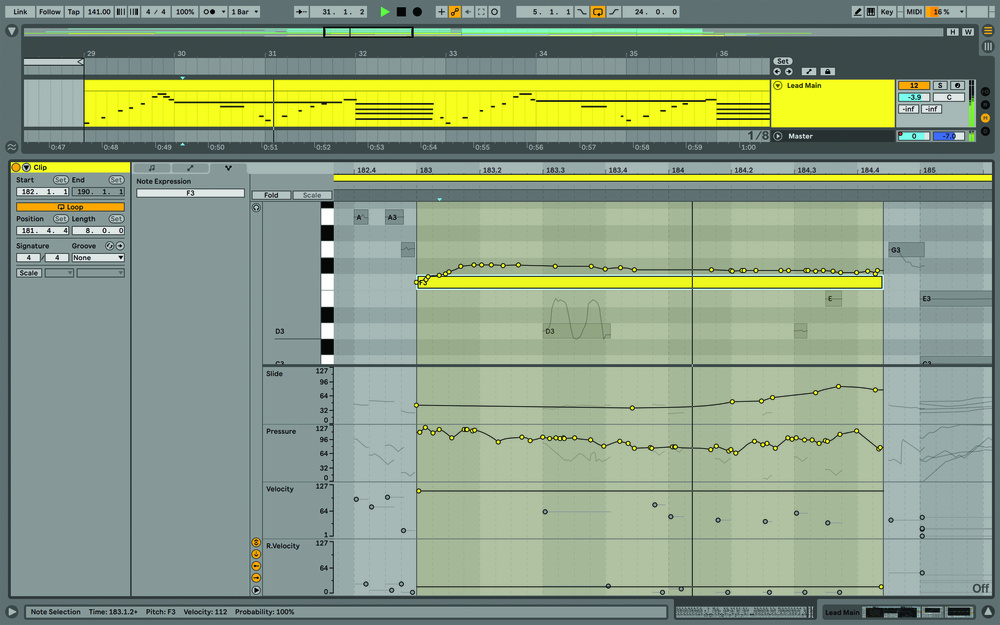Click the Phase Nudge Up icon
Screen dimensions: 1000x625
(134, 11)
